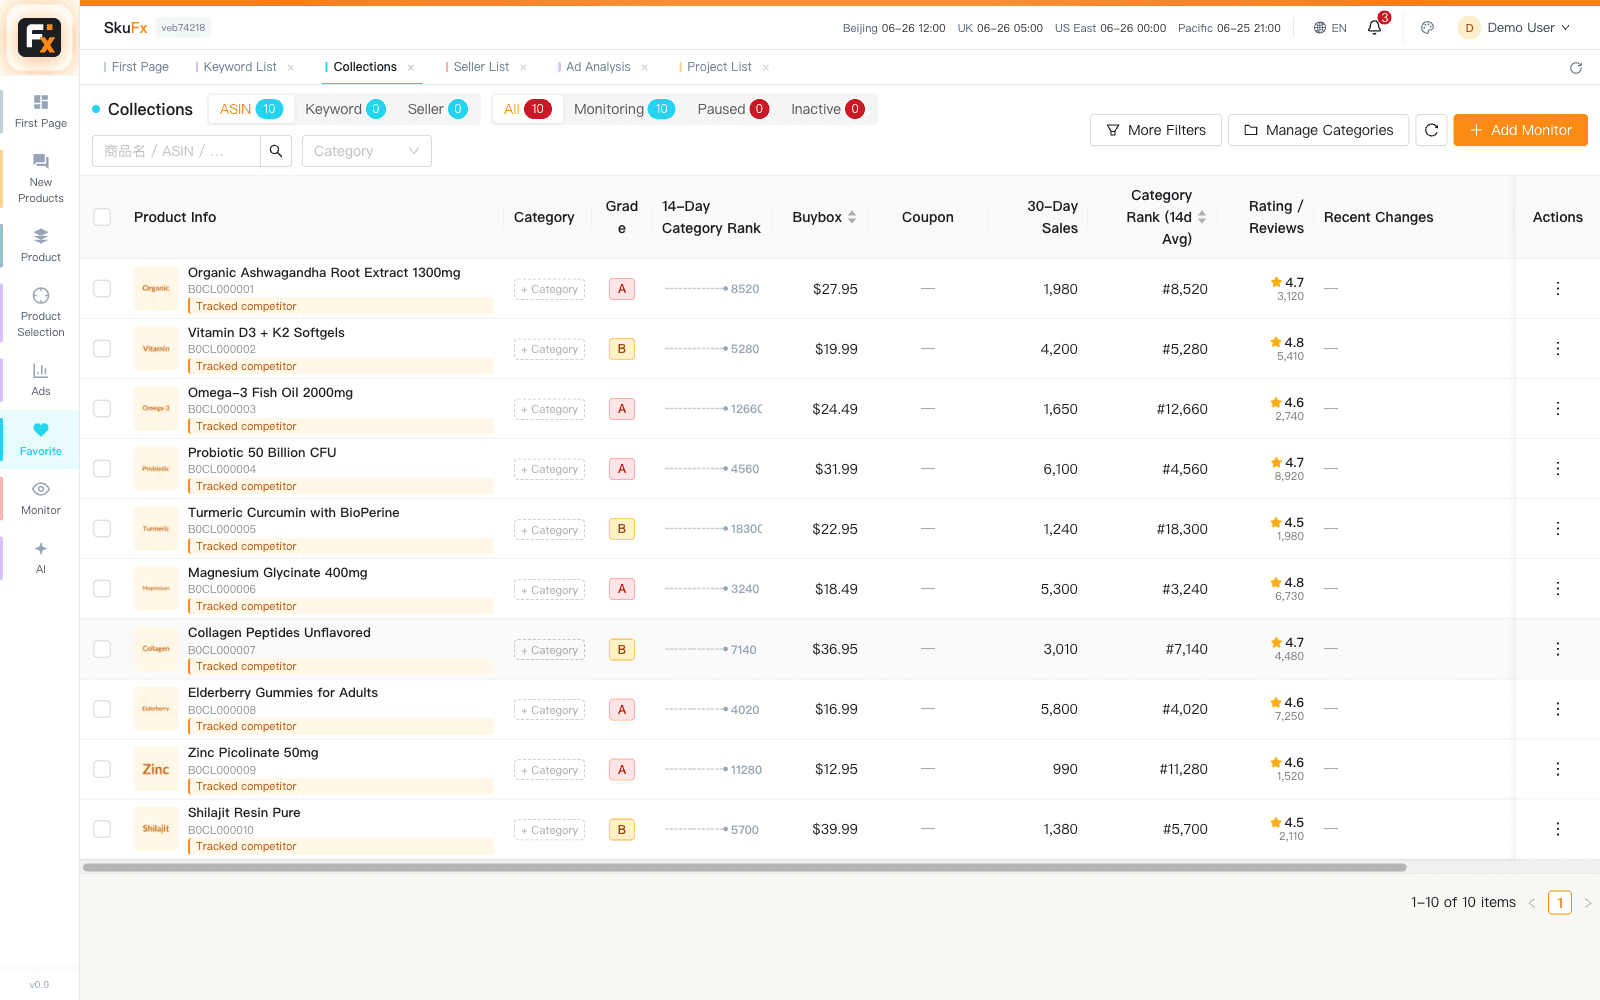Open actions menu for Turmeric Curcumin row
1600x1000 pixels.
[x=1557, y=529]
